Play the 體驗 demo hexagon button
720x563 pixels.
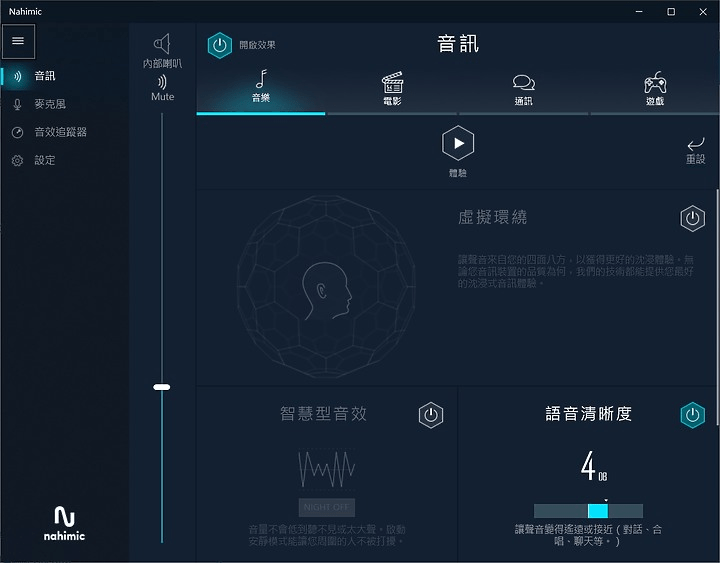click(x=458, y=143)
